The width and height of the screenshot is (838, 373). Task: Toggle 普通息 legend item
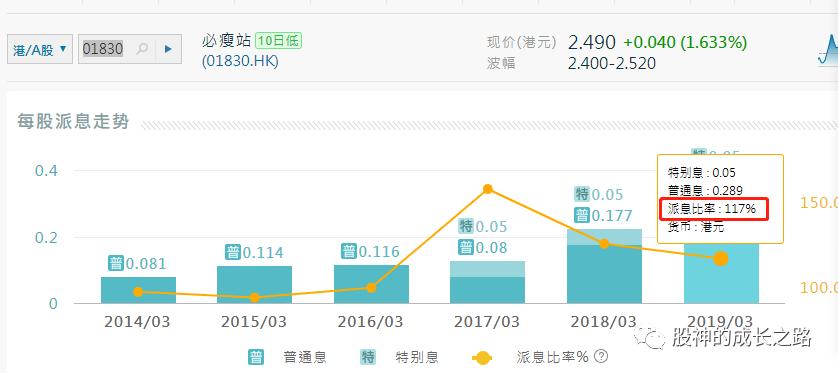(x=288, y=357)
